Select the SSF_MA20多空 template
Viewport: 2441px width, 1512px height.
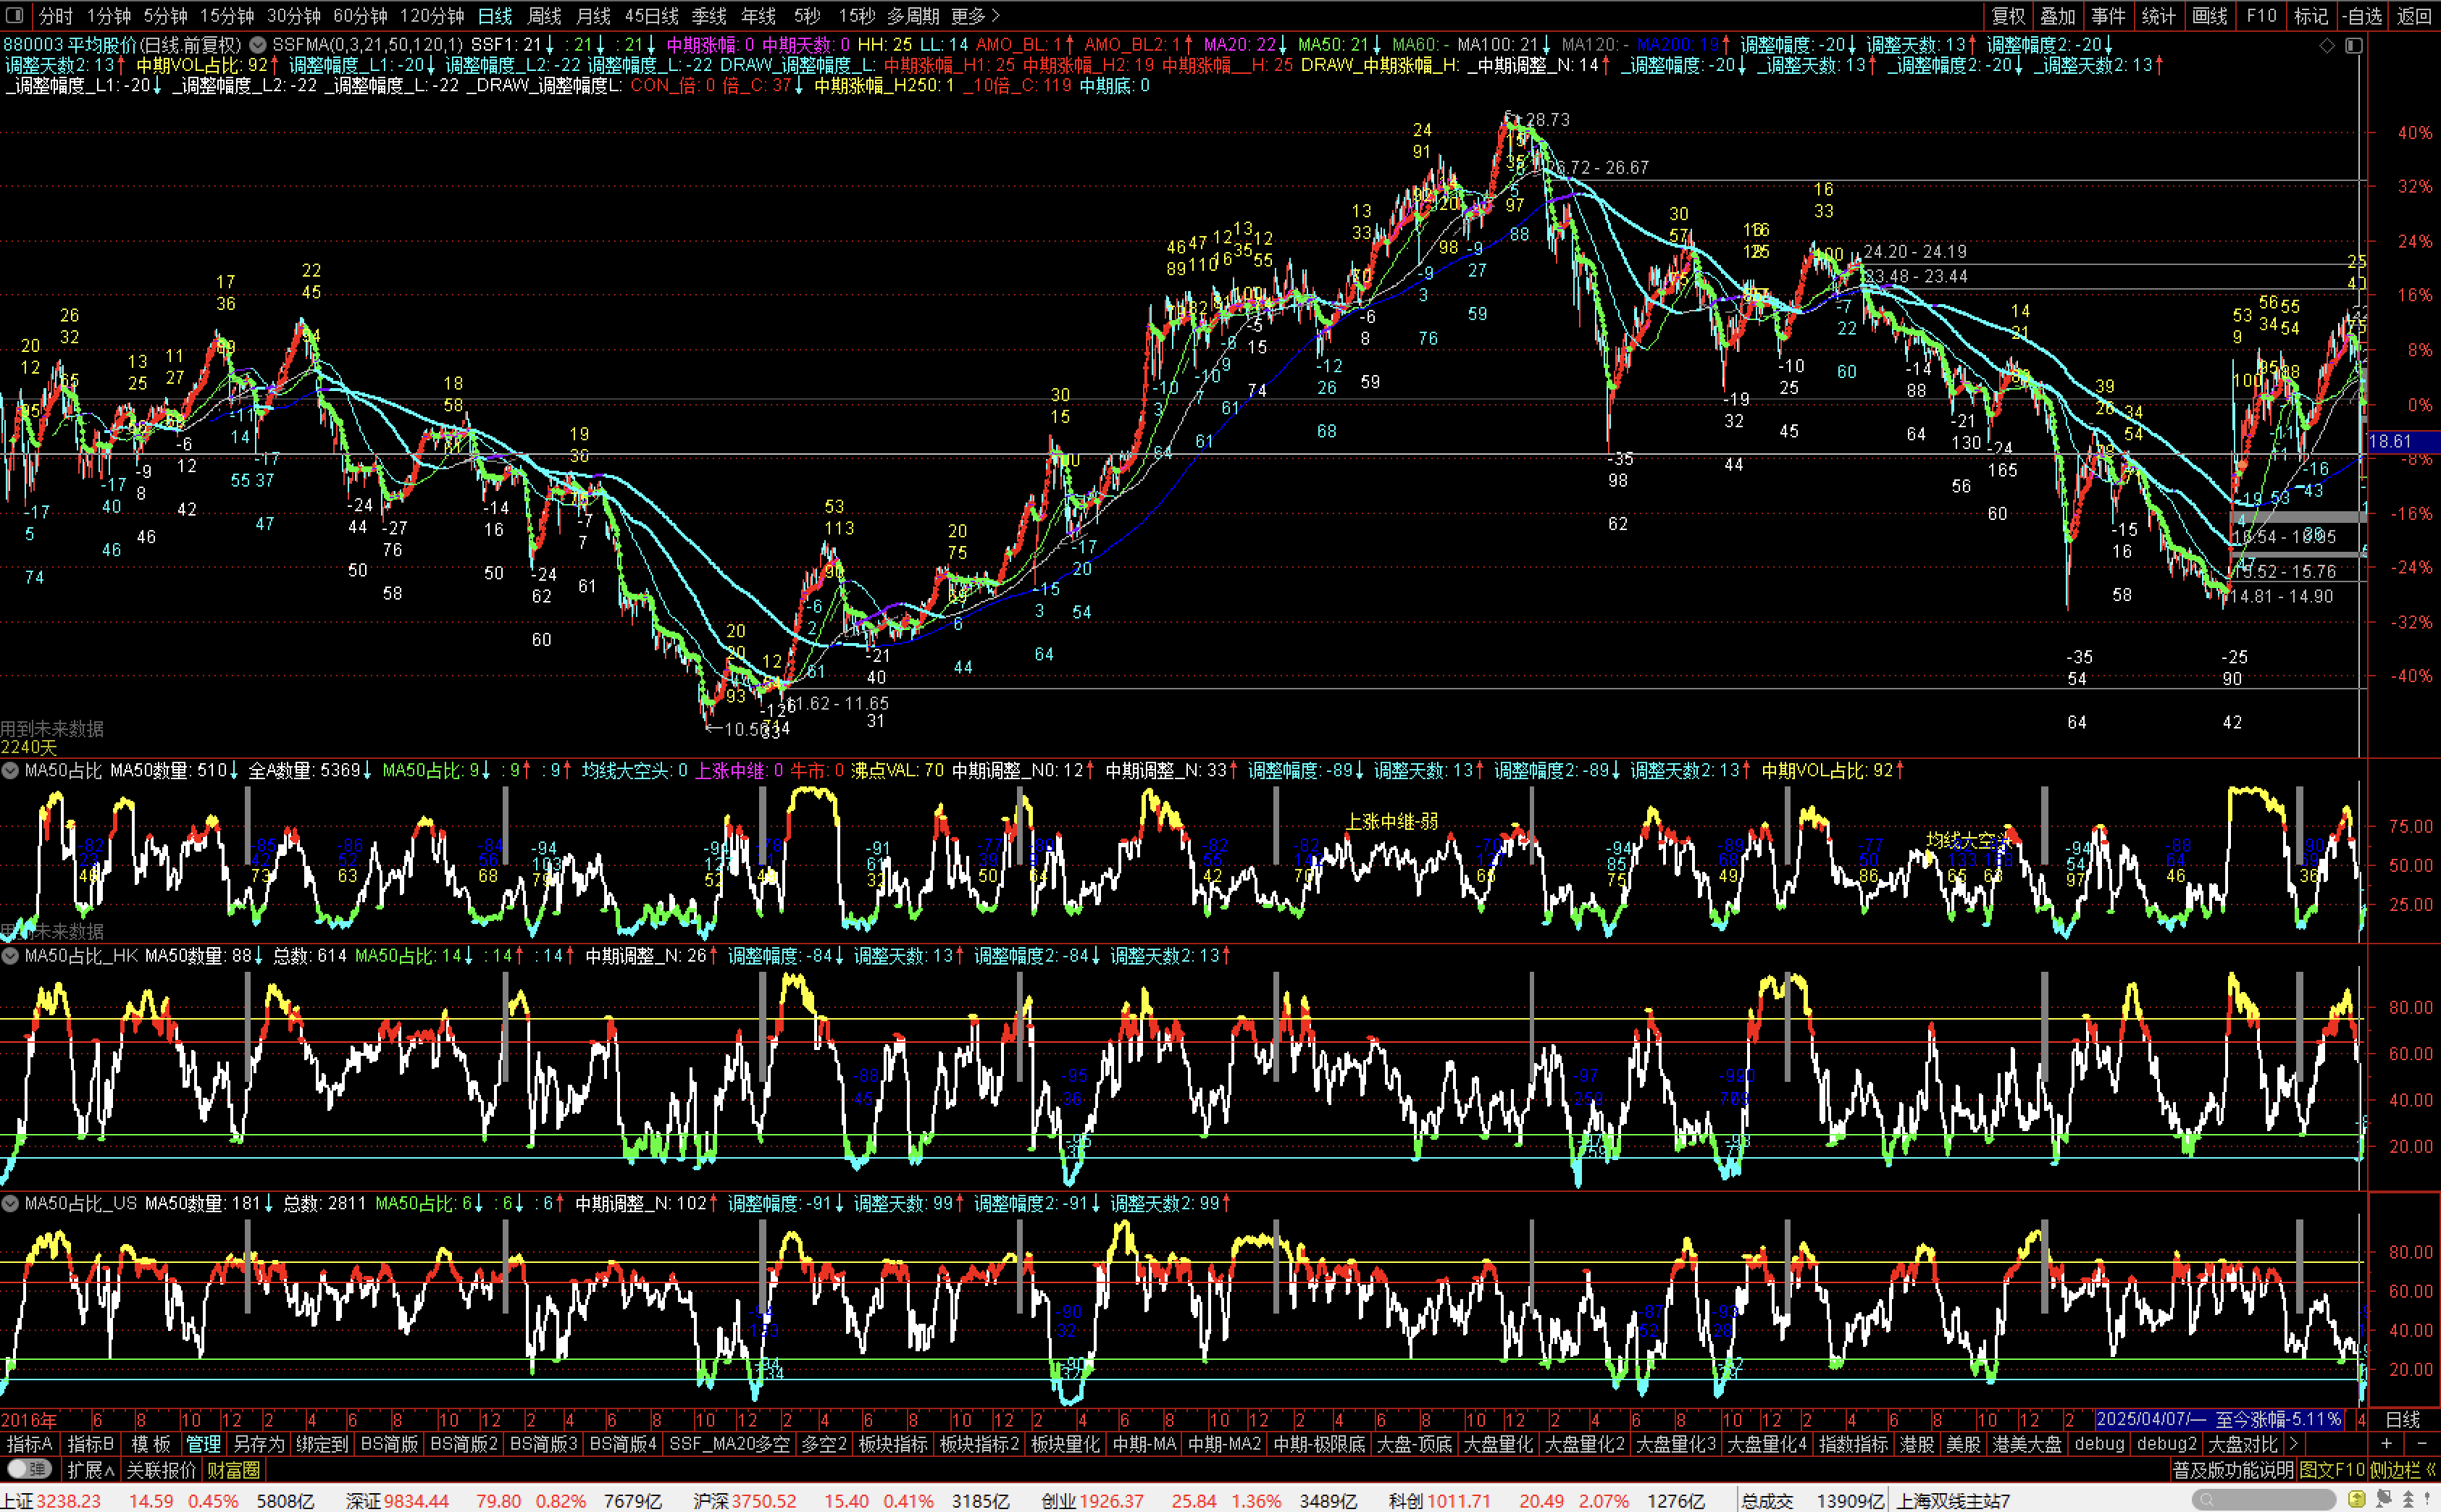point(729,1443)
